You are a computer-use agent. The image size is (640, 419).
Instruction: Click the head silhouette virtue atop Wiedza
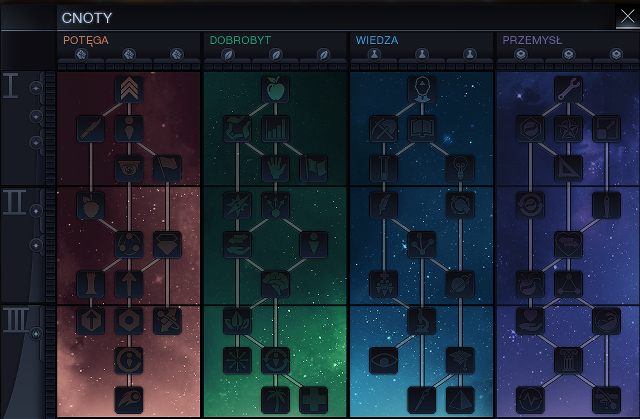pyautogui.click(x=421, y=90)
